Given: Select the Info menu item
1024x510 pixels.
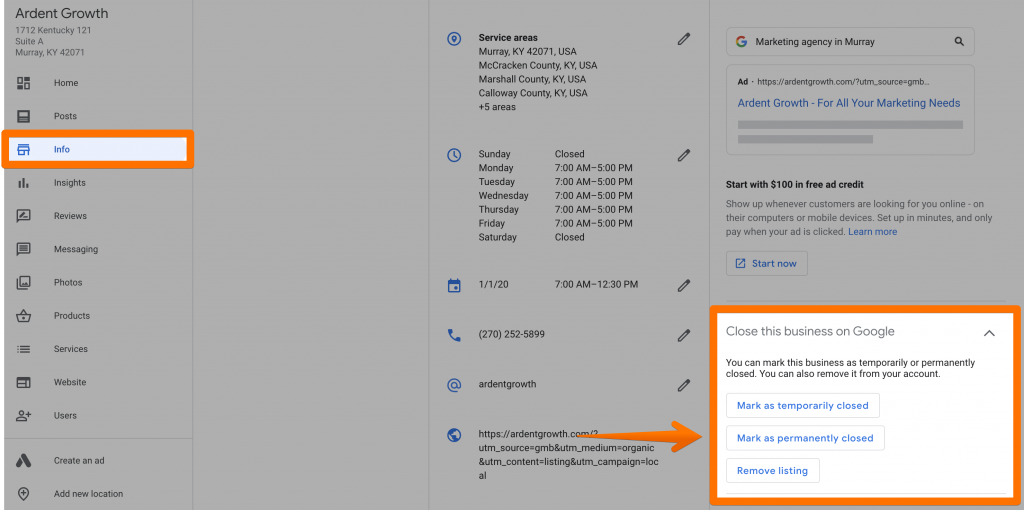Looking at the screenshot, I should coord(98,150).
